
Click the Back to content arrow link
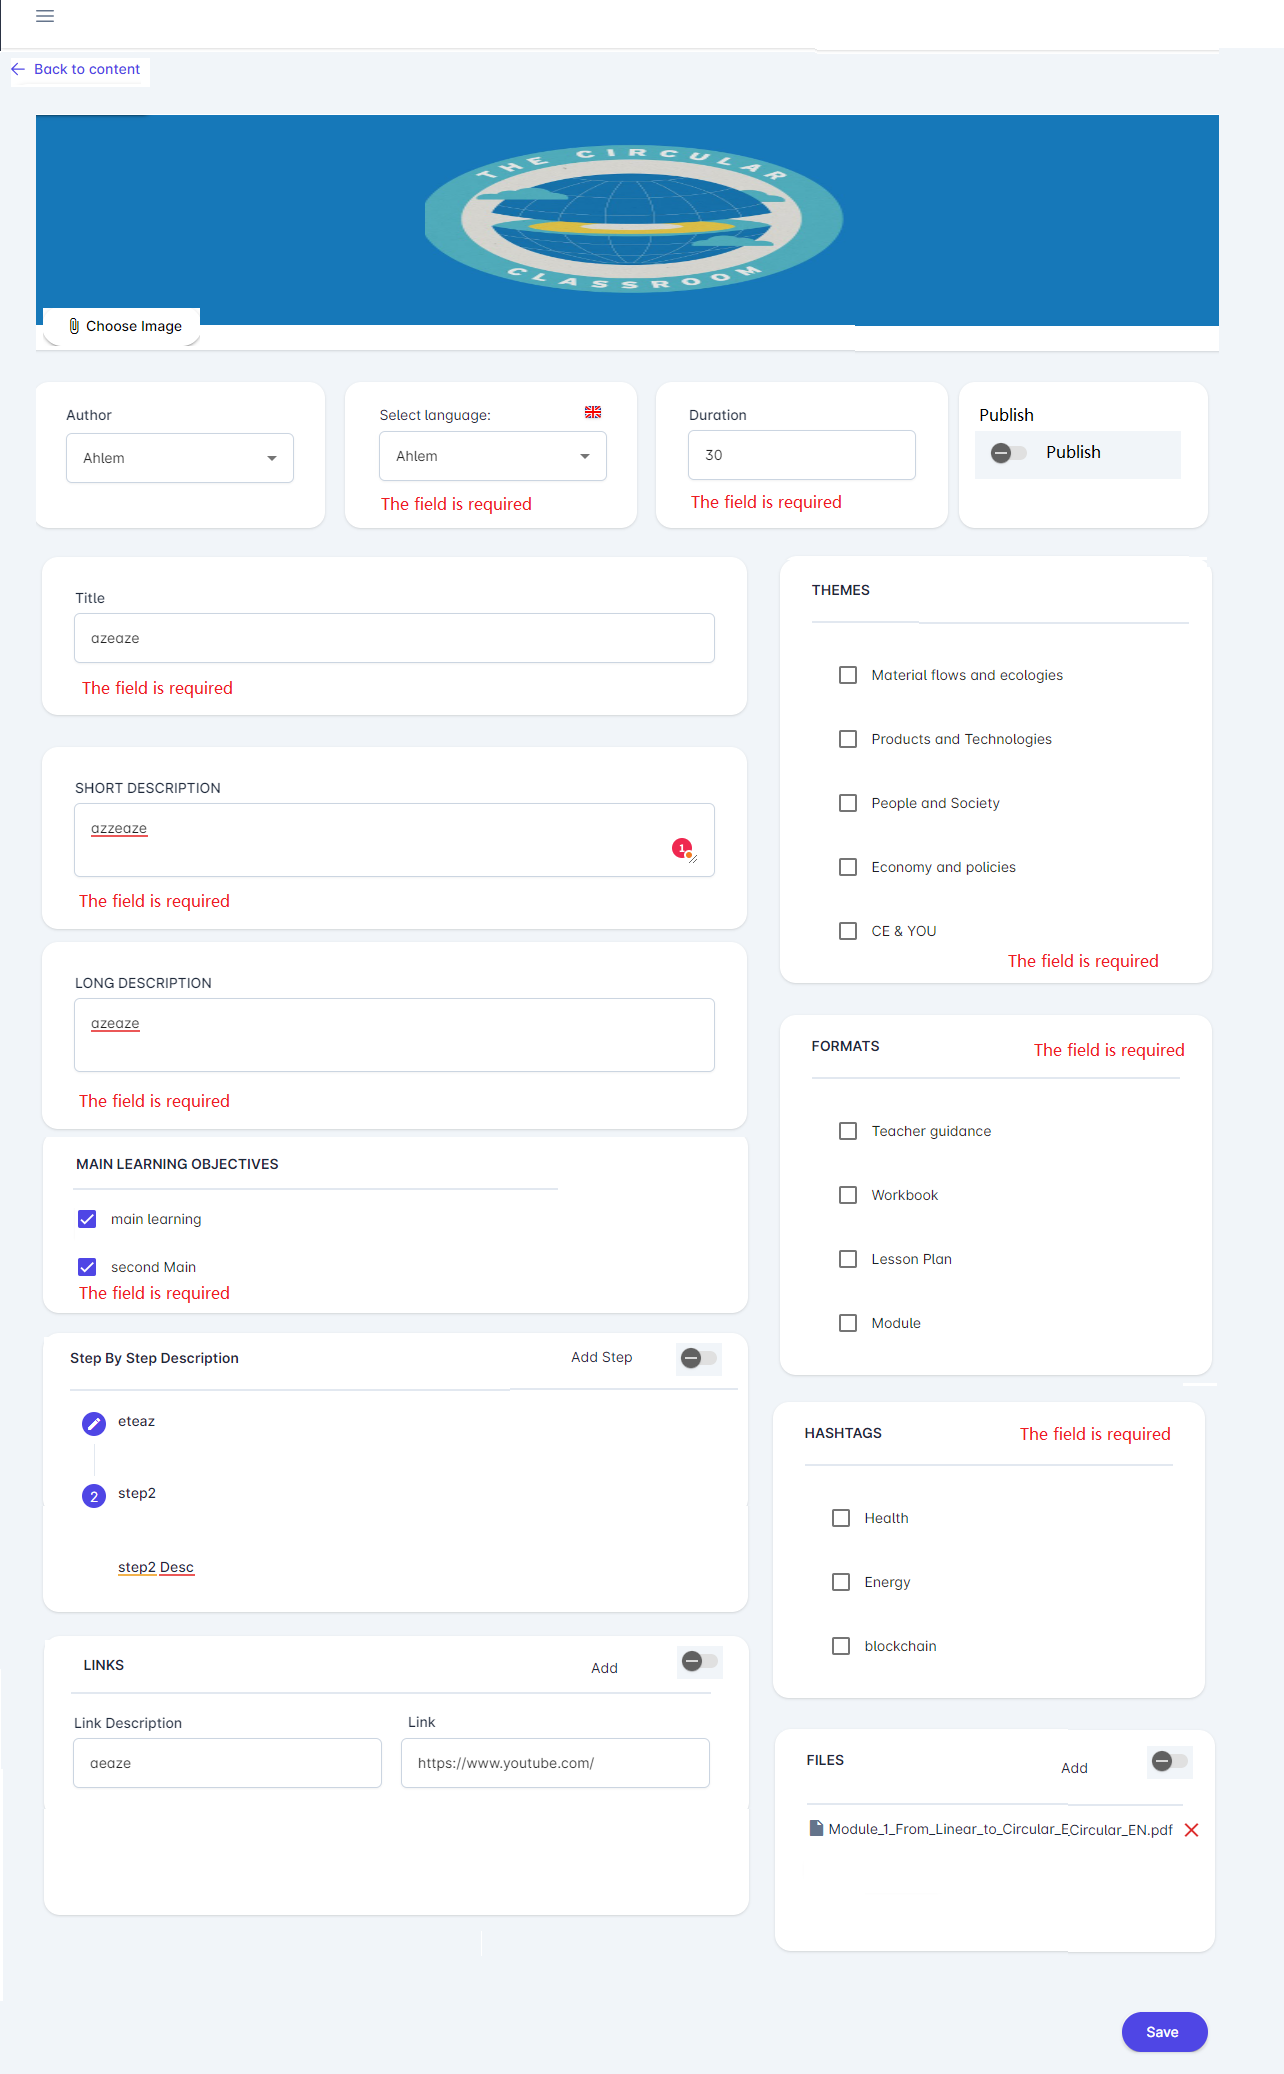click(76, 69)
